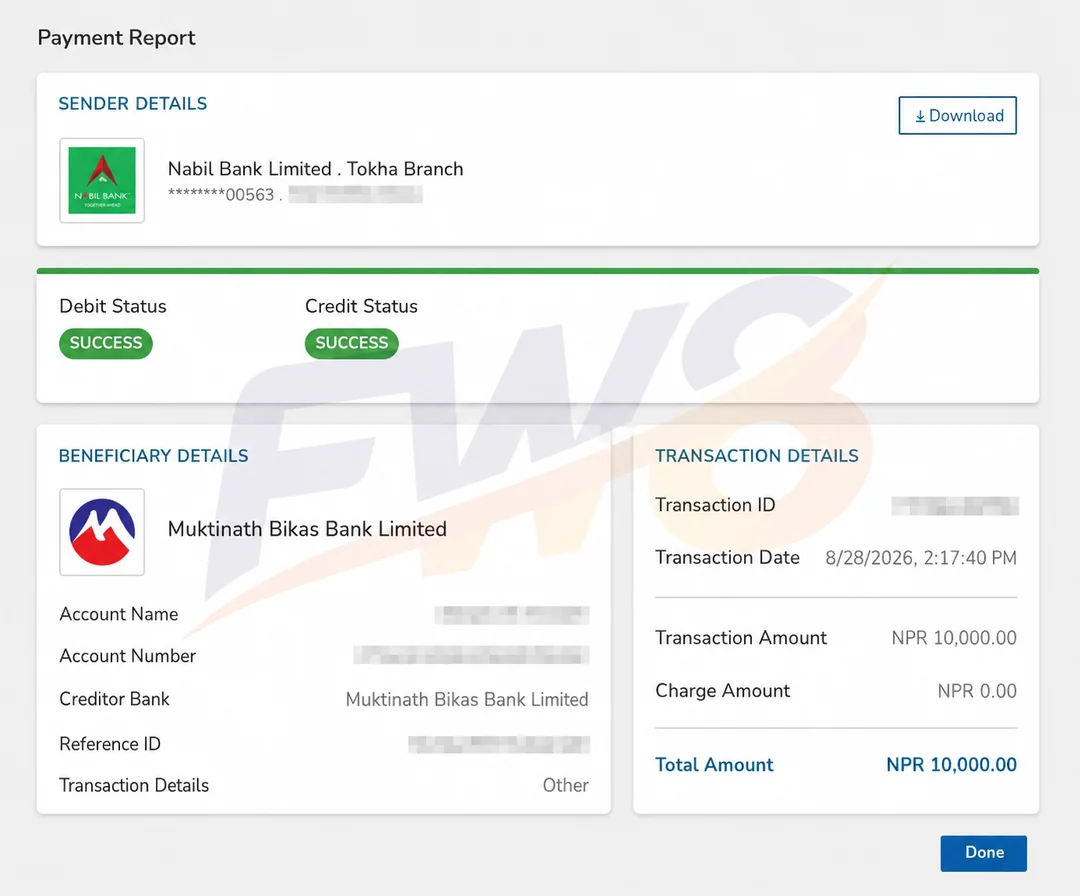Click the 'Account Name' label

click(119, 614)
